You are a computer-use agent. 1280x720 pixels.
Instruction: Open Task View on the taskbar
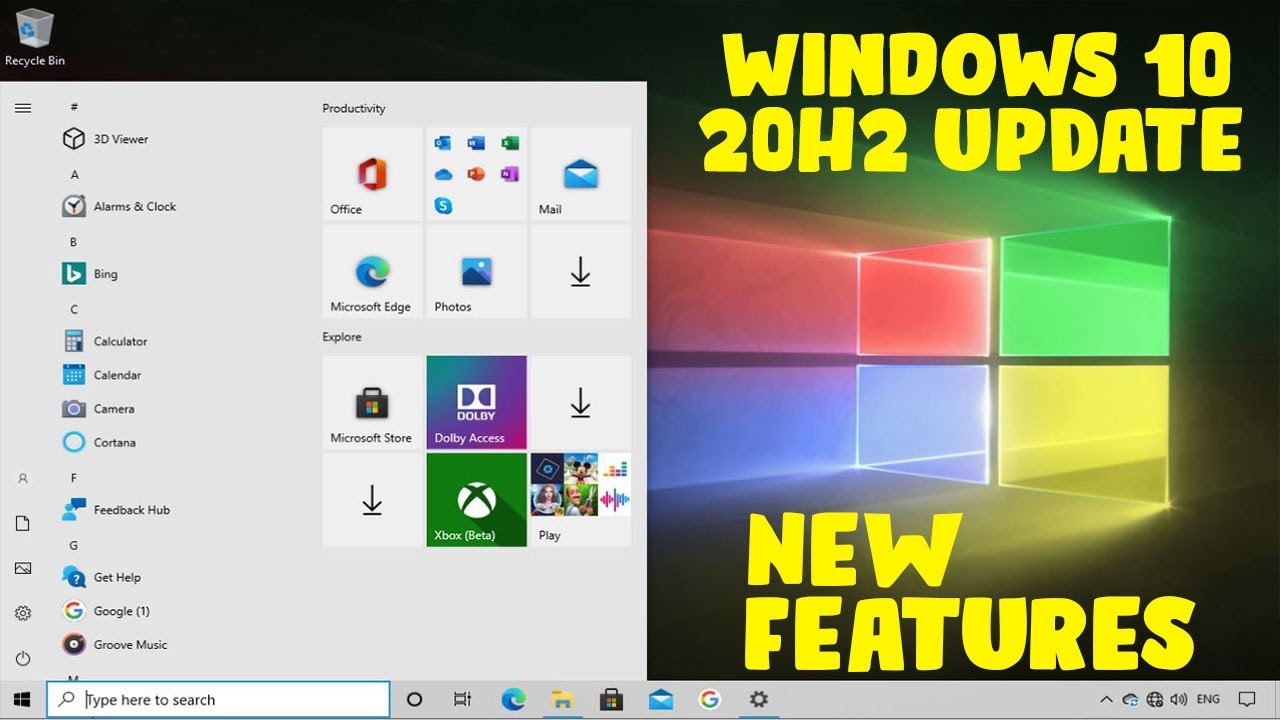tap(462, 700)
